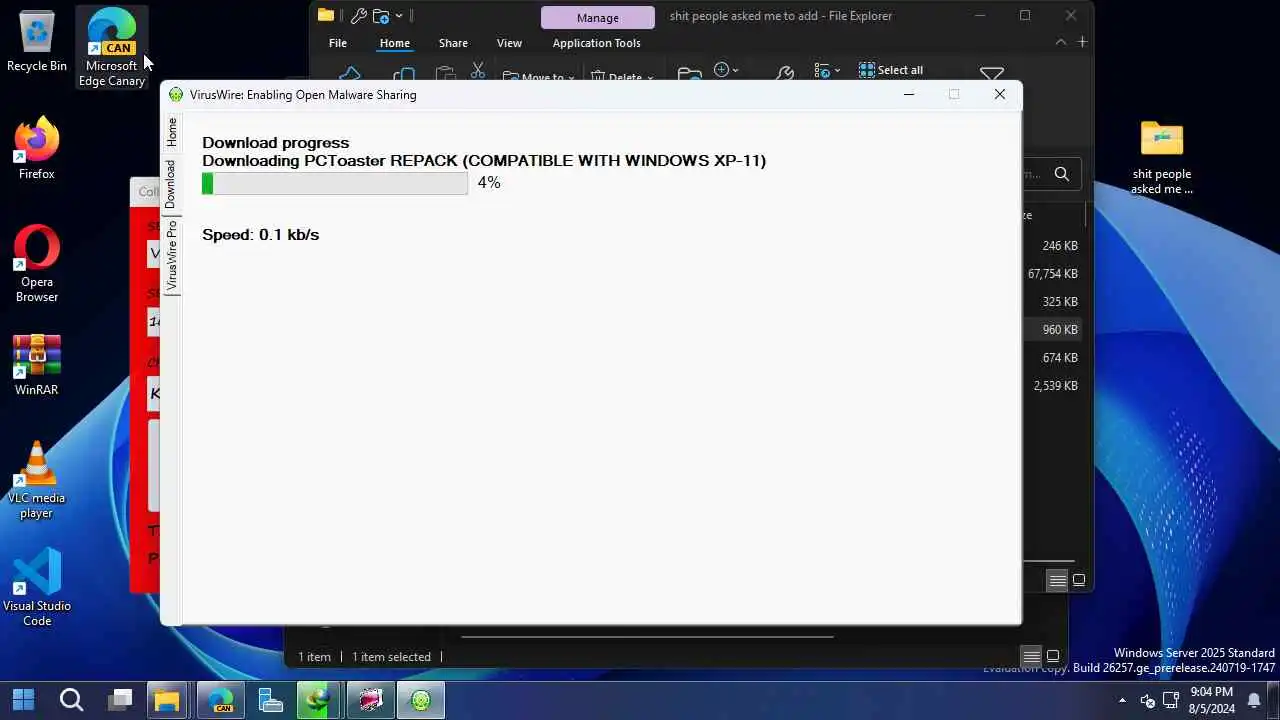Switch to the Share ribbon tab
This screenshot has height=720, width=1280.
click(x=453, y=43)
